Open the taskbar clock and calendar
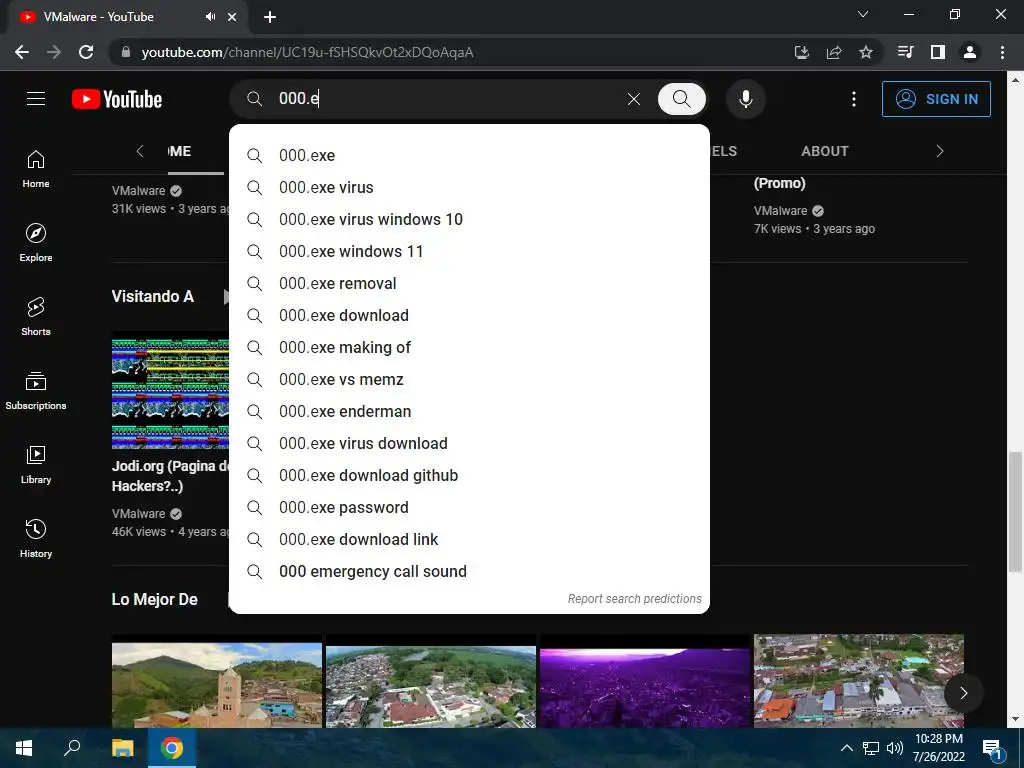This screenshot has width=1024, height=768. pyautogui.click(x=938, y=748)
